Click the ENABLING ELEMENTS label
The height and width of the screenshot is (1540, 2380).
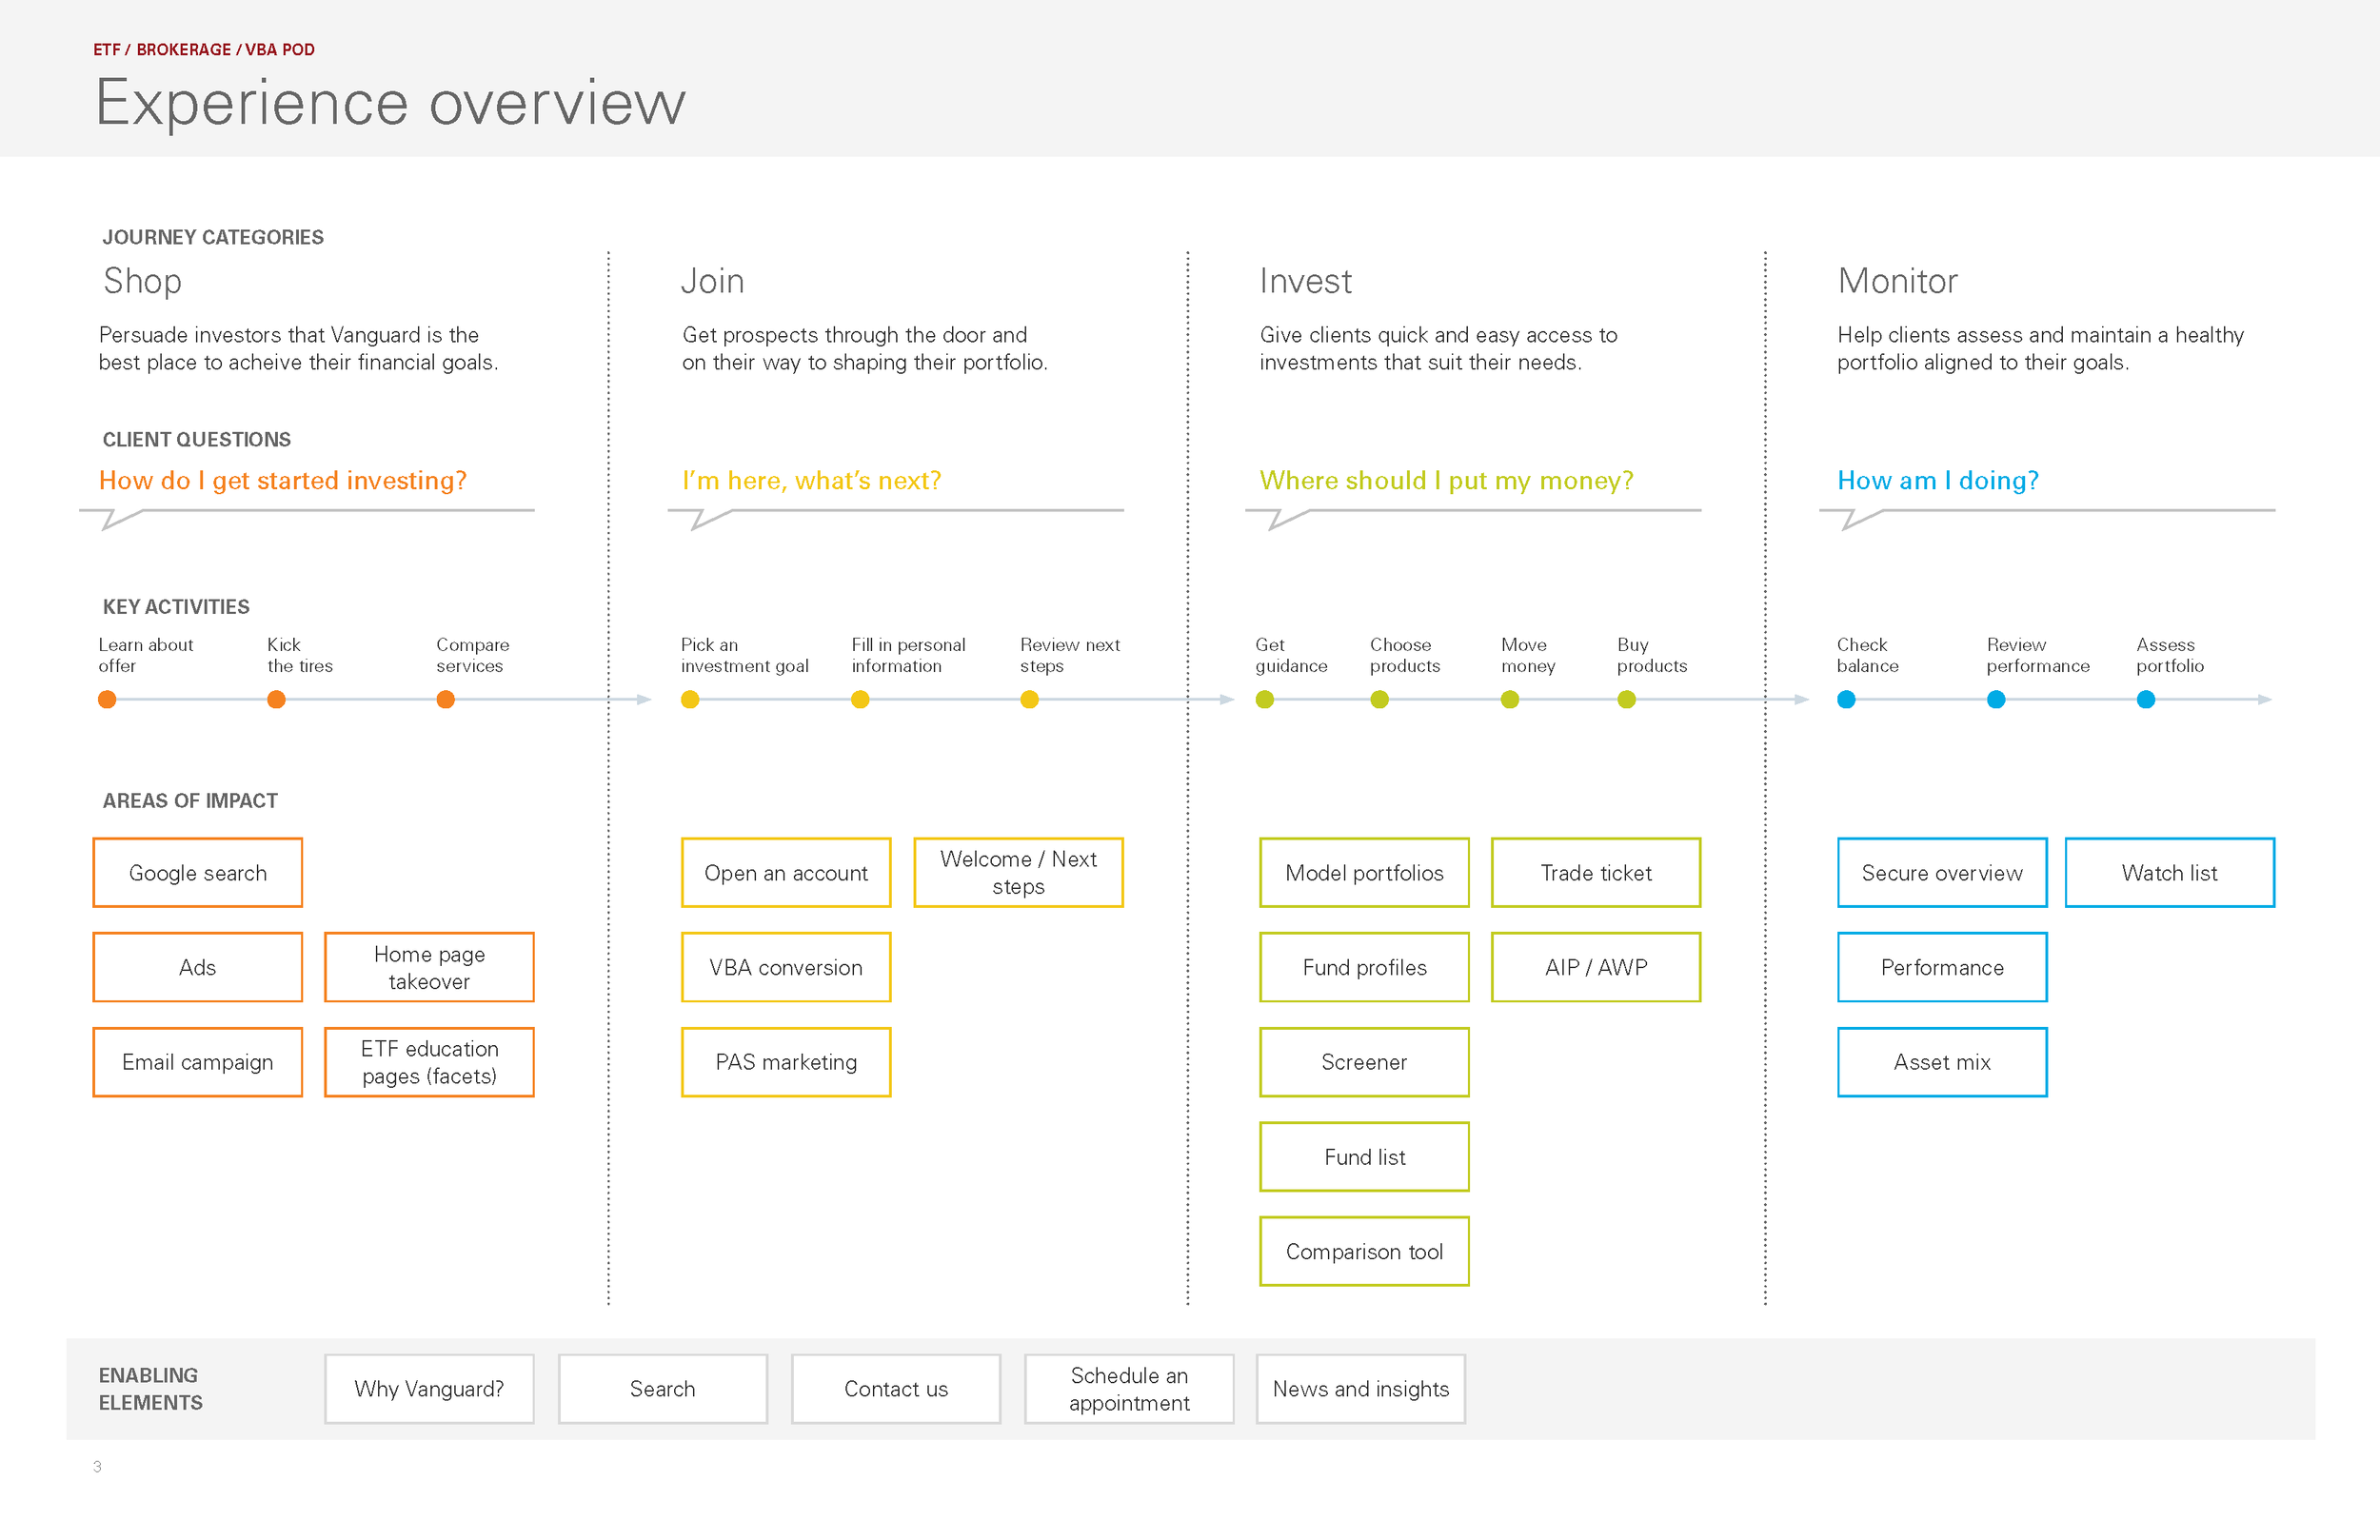pos(151,1389)
